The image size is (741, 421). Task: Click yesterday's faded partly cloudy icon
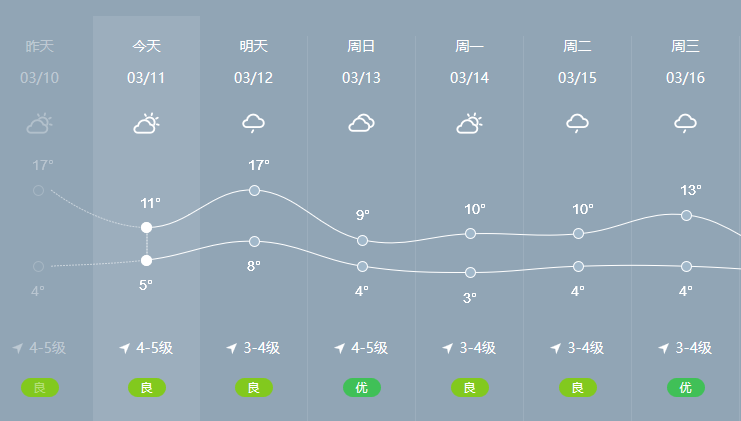(39, 123)
